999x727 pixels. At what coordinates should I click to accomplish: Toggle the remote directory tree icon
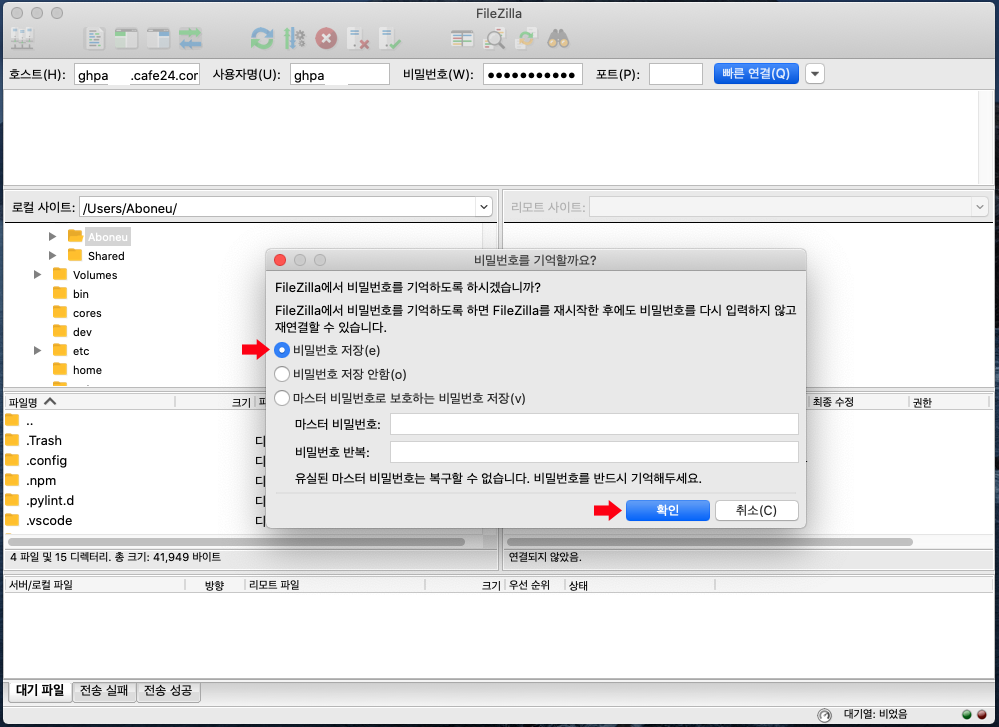coord(158,39)
